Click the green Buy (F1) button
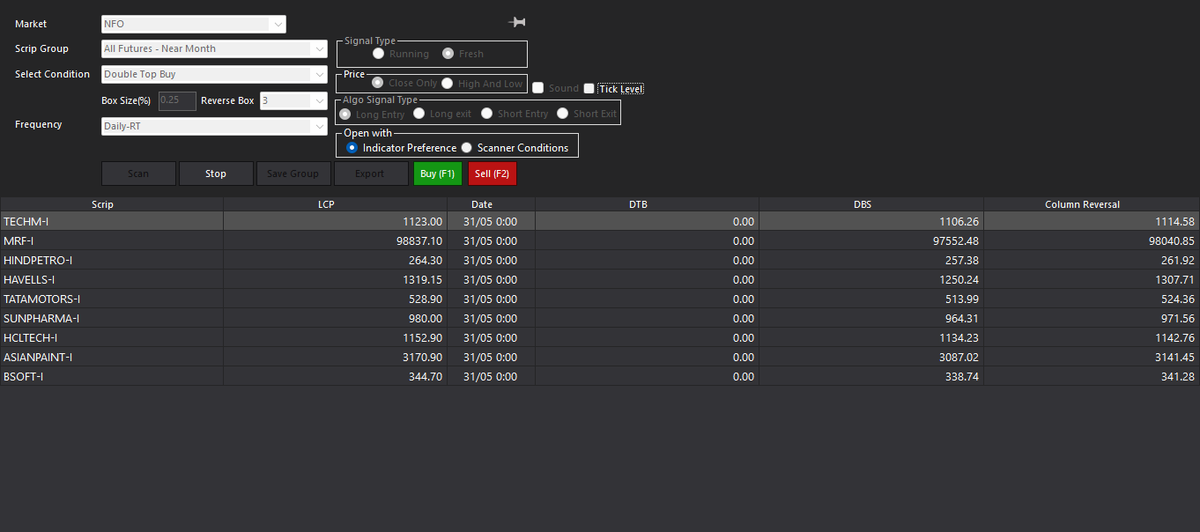 438,174
